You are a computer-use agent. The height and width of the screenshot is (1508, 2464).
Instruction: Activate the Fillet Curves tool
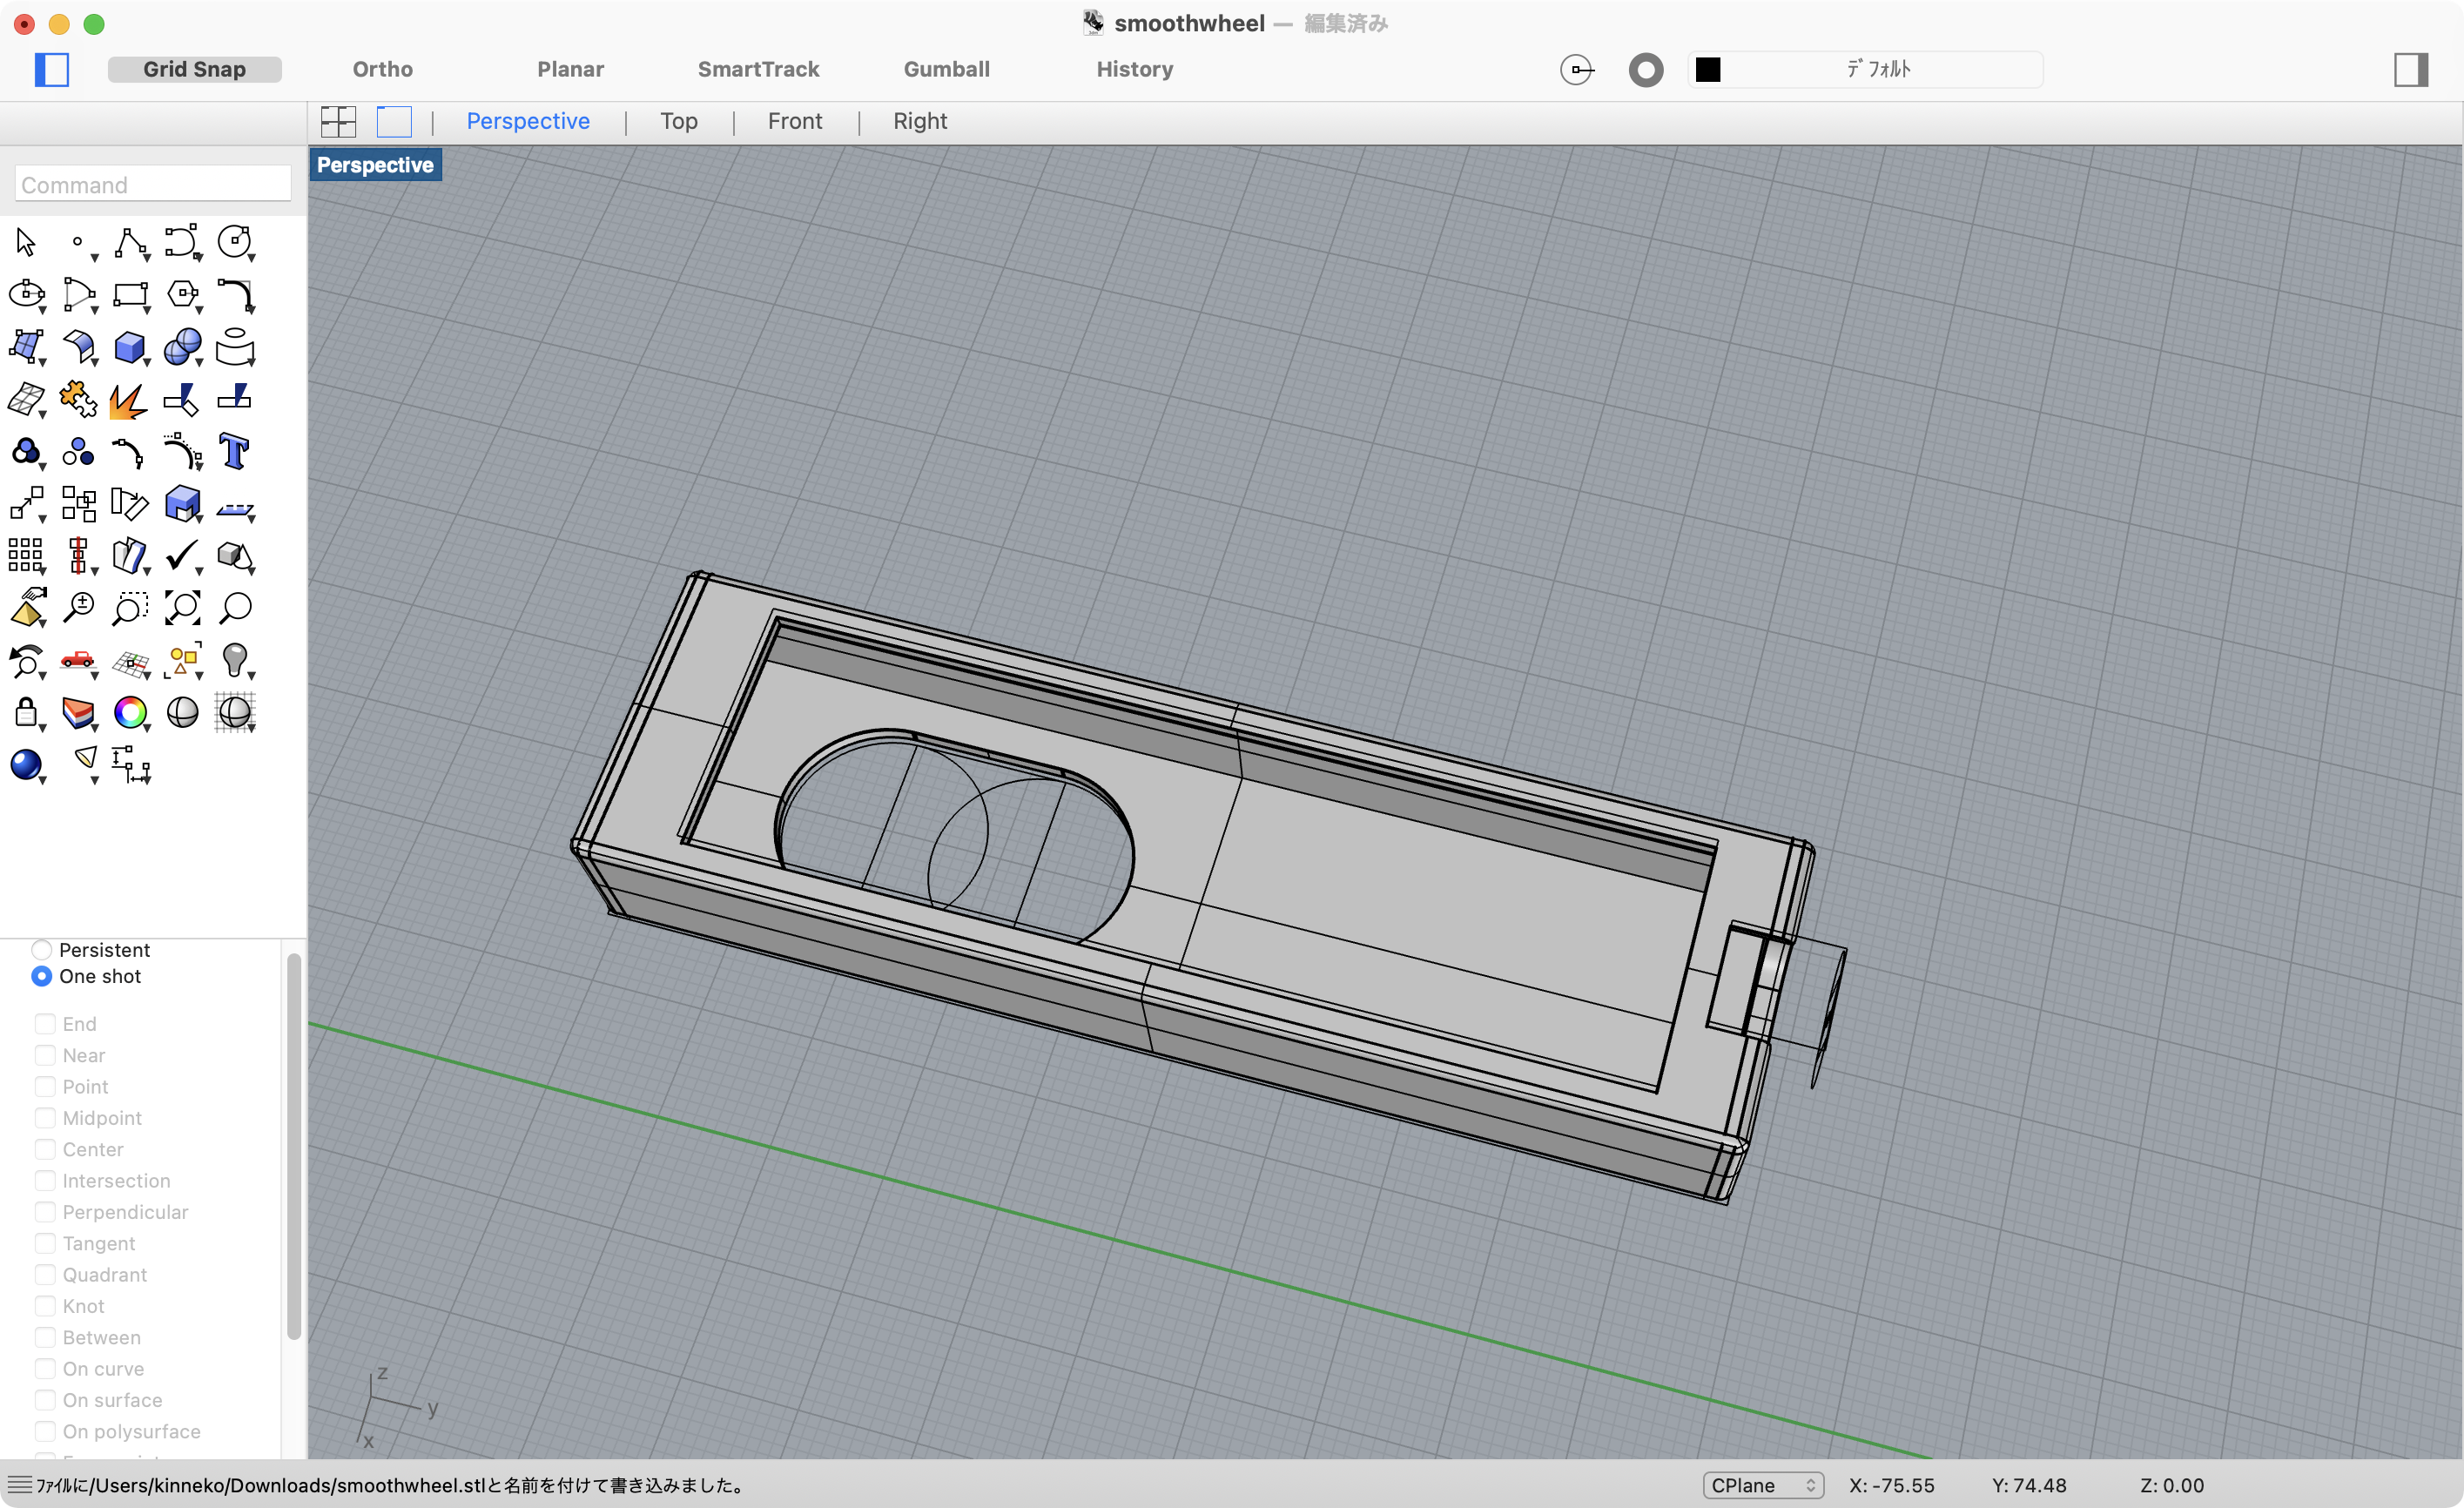[235, 295]
